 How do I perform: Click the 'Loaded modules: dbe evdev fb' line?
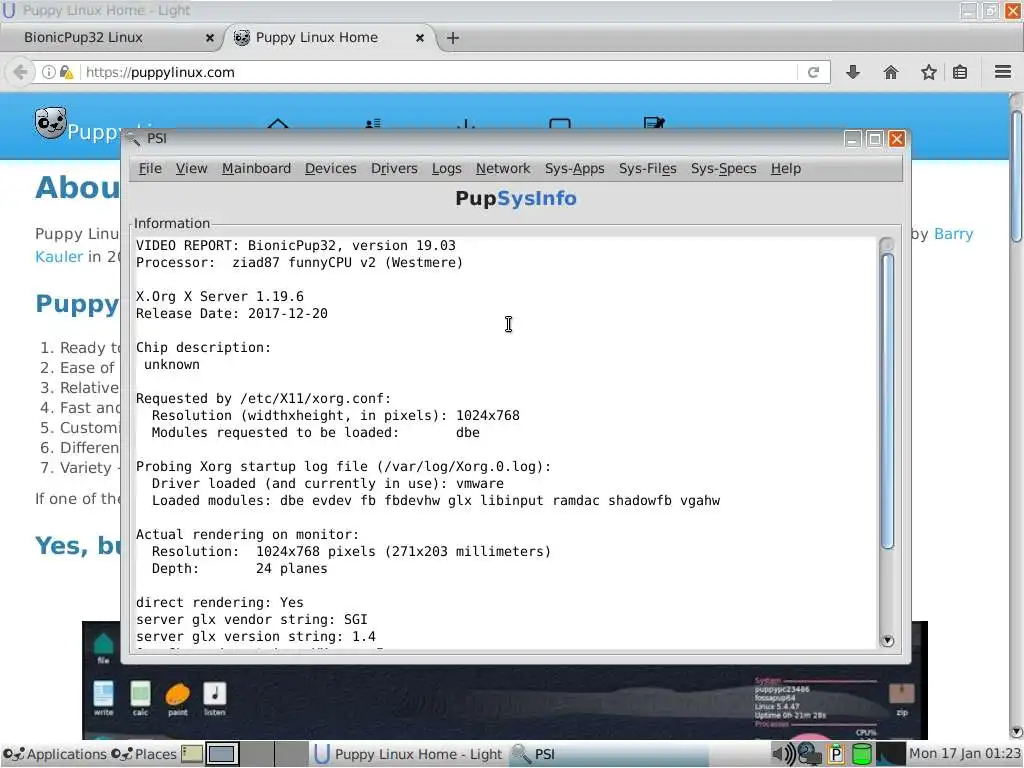pyautogui.click(x=436, y=500)
